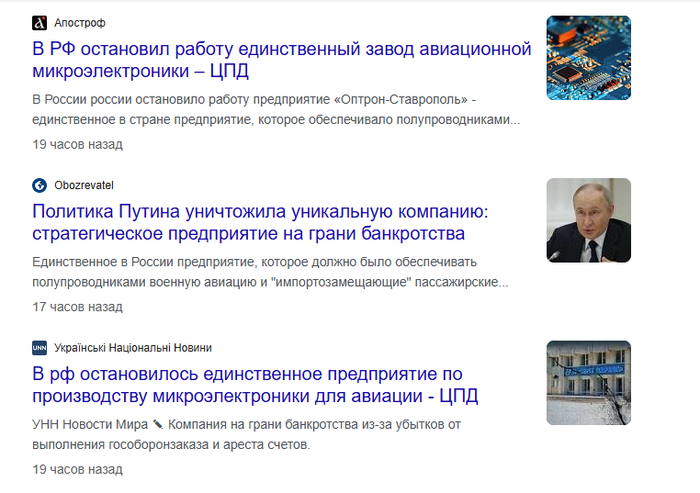This screenshot has height=493, width=700.
Task: Click the UNN source logo icon
Action: pyautogui.click(x=40, y=347)
